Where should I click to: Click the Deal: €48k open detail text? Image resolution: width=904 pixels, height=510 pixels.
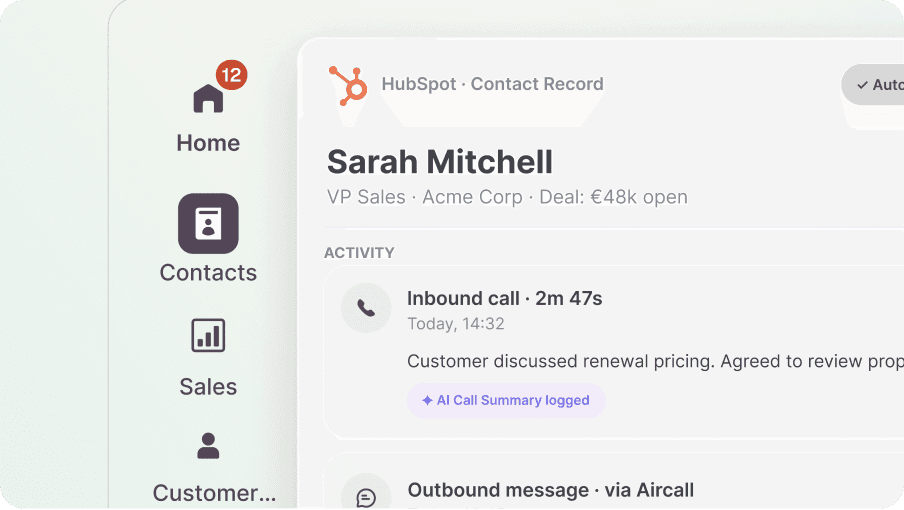point(613,197)
